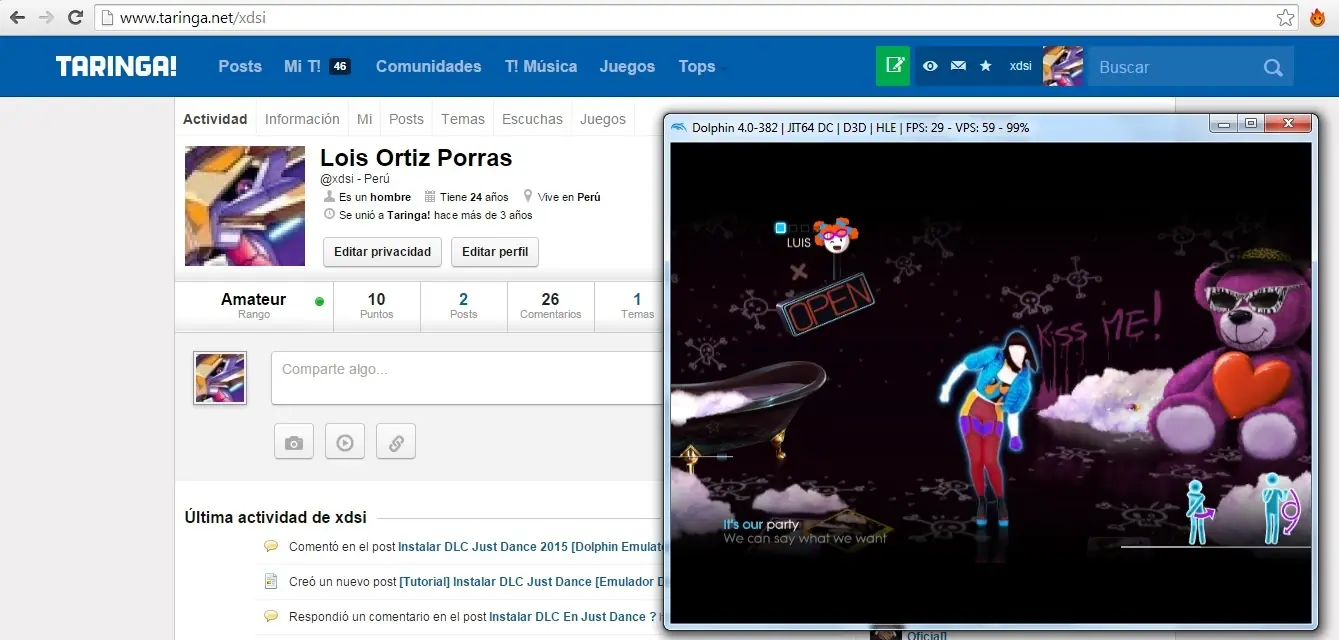This screenshot has width=1339, height=640.
Task: Click the header user avatar thumbnail
Action: pos(1063,66)
